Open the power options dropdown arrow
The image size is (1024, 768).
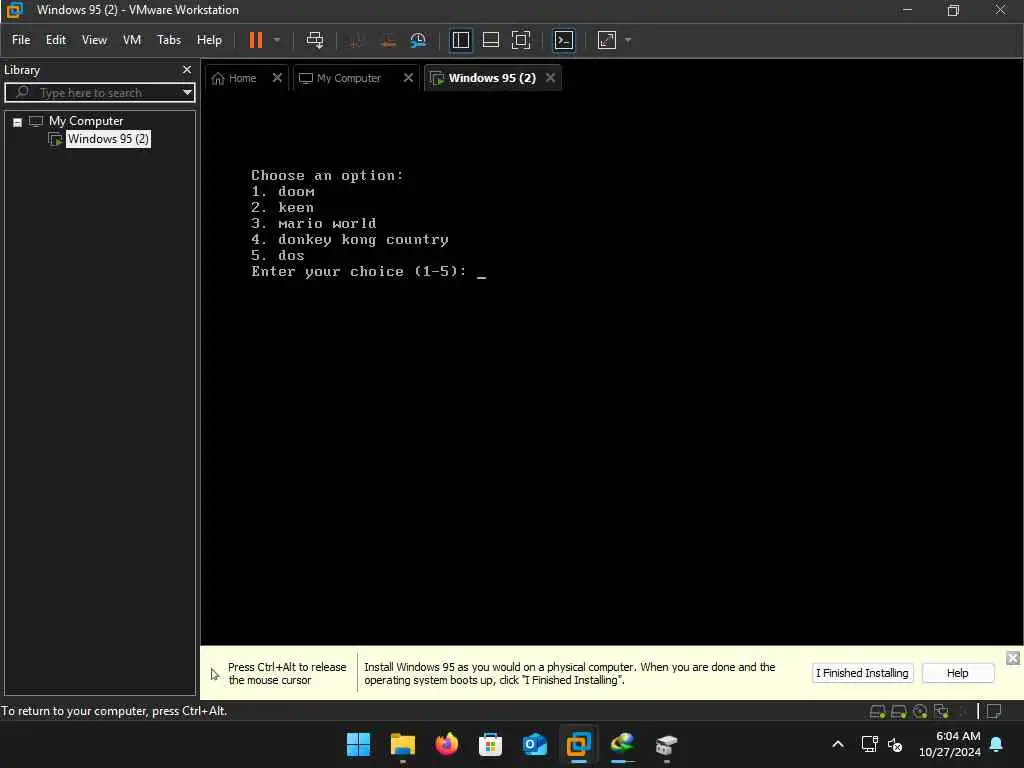pos(277,40)
